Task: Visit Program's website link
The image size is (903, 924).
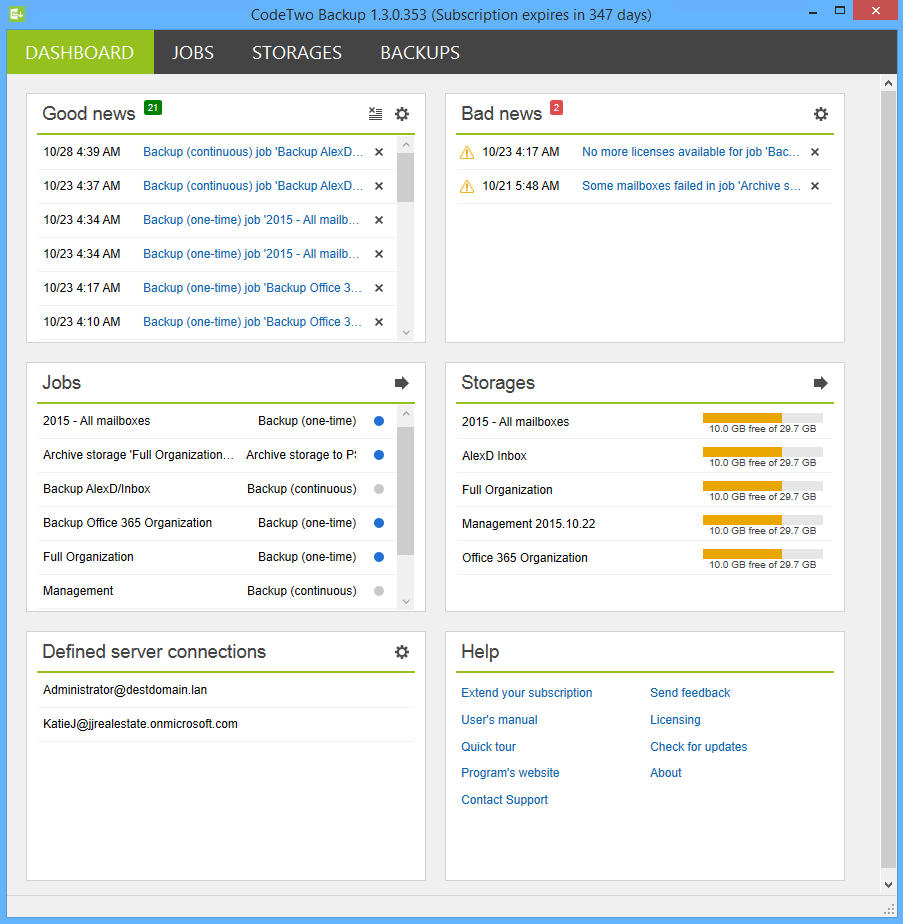Action: [x=510, y=773]
